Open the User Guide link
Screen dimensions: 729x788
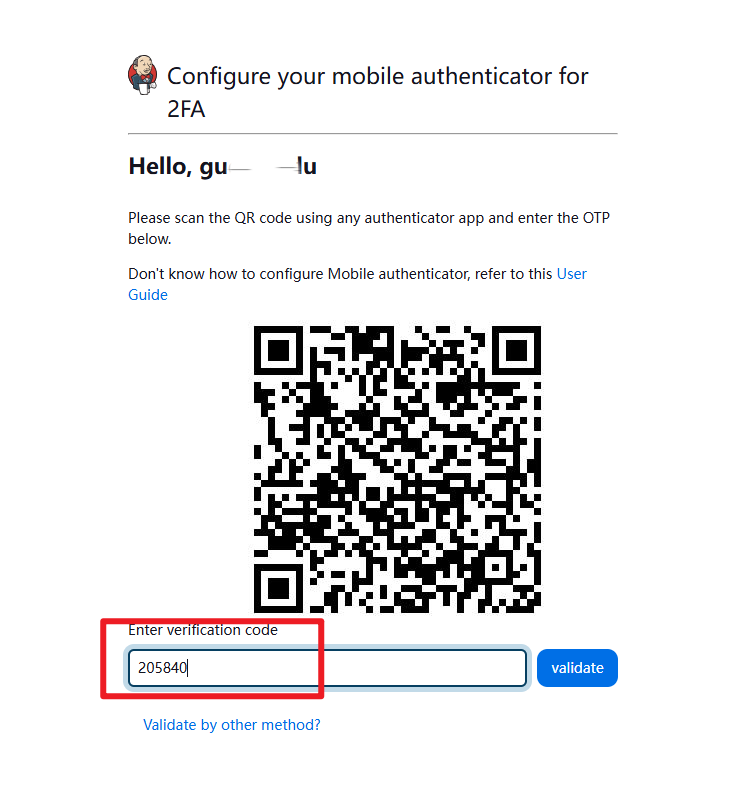(x=357, y=284)
